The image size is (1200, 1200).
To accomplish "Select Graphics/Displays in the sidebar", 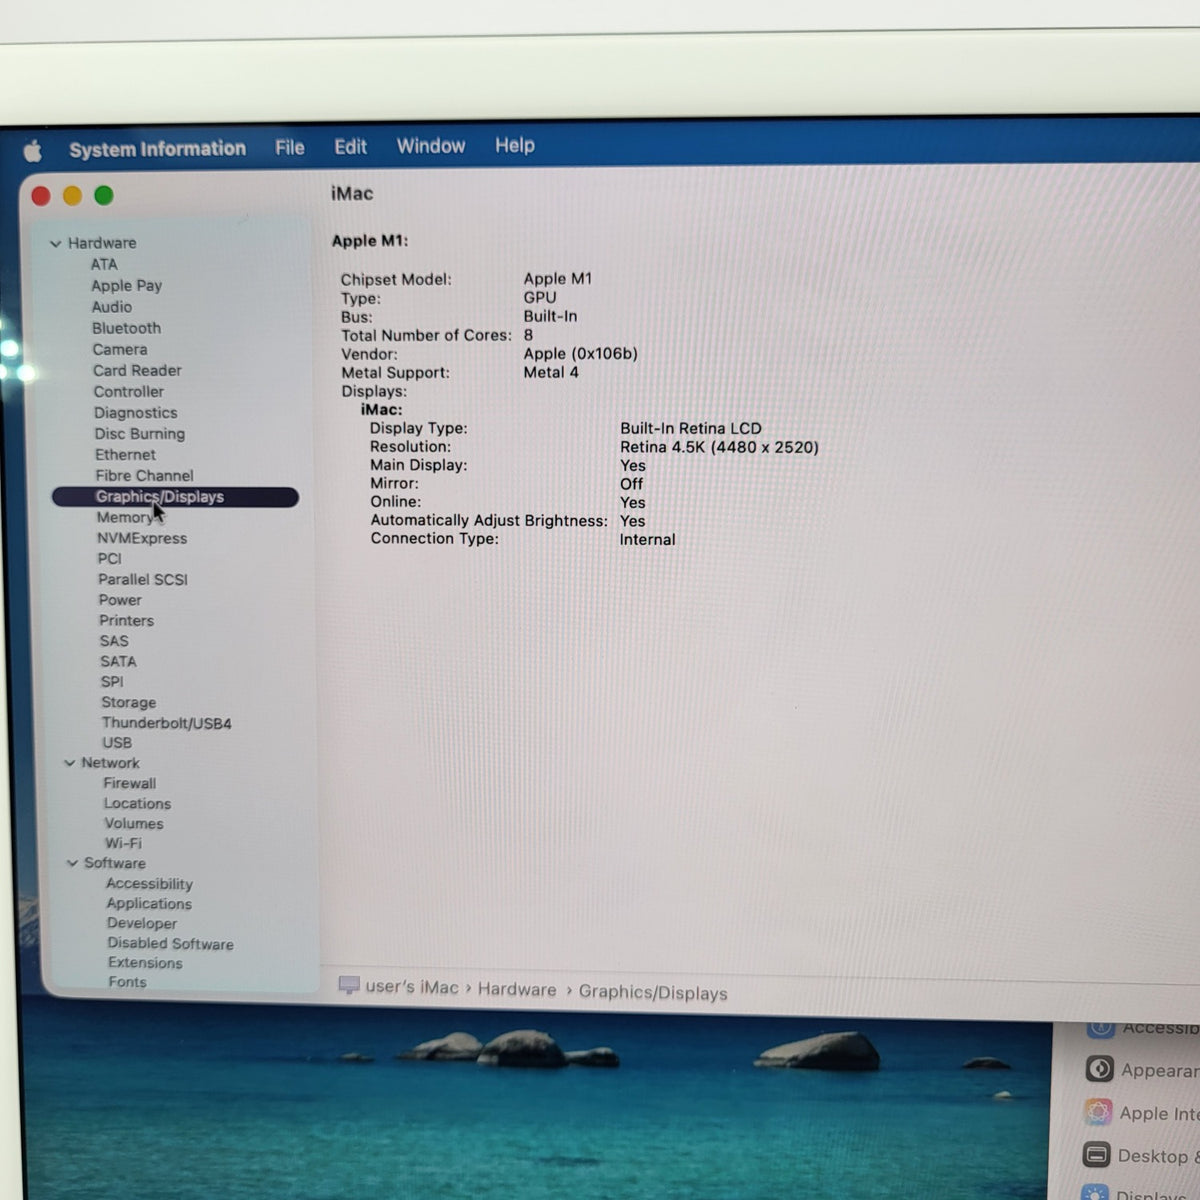I will coord(175,497).
